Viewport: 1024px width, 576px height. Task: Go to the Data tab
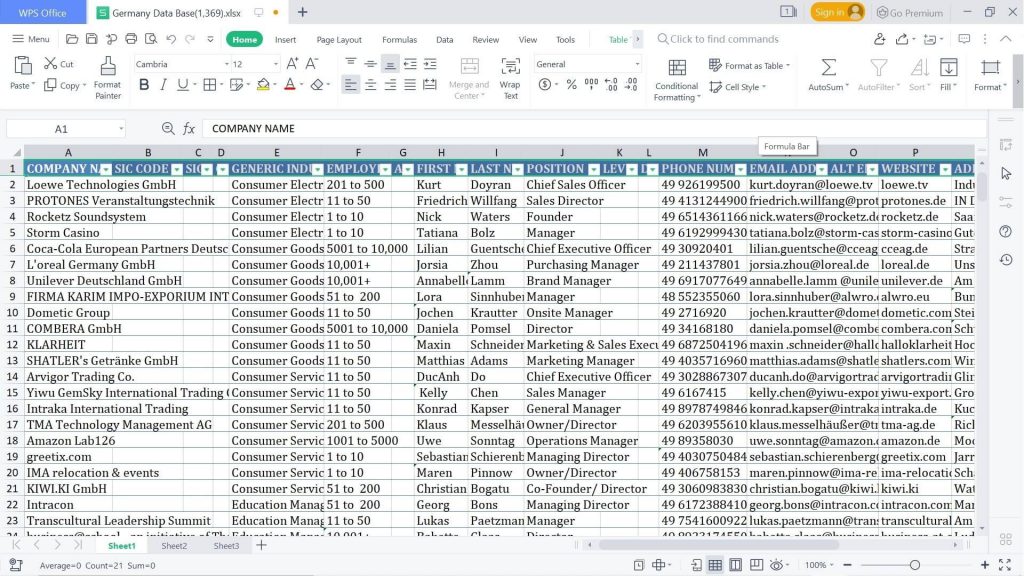click(x=445, y=39)
